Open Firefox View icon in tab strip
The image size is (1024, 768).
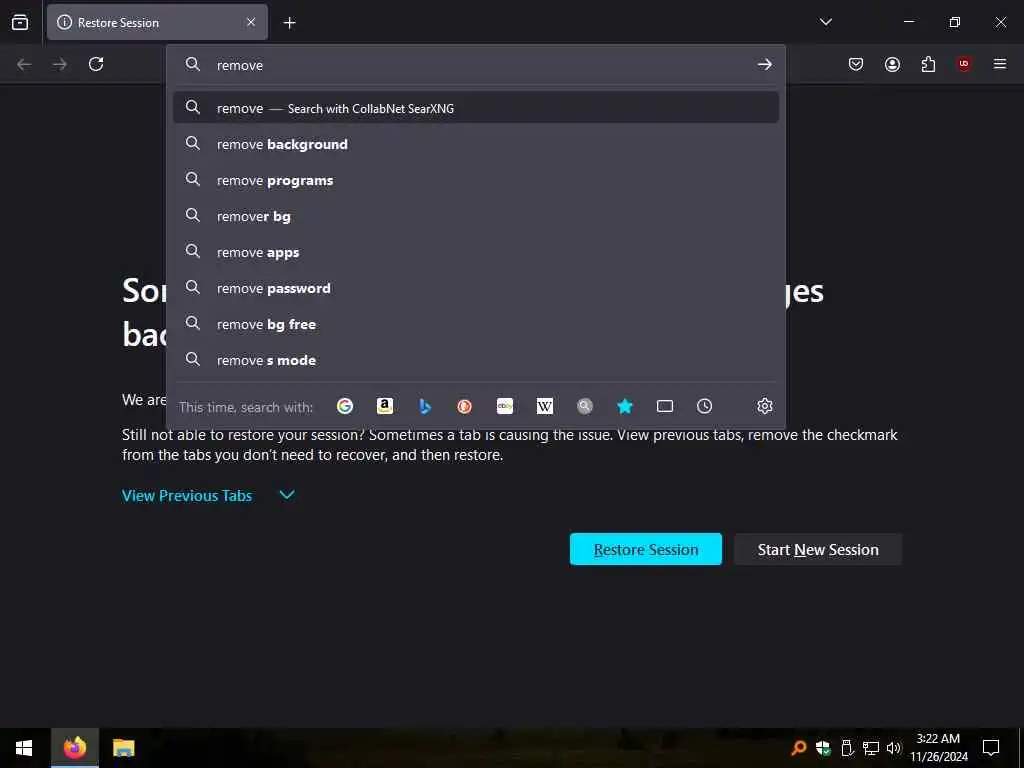pos(20,22)
